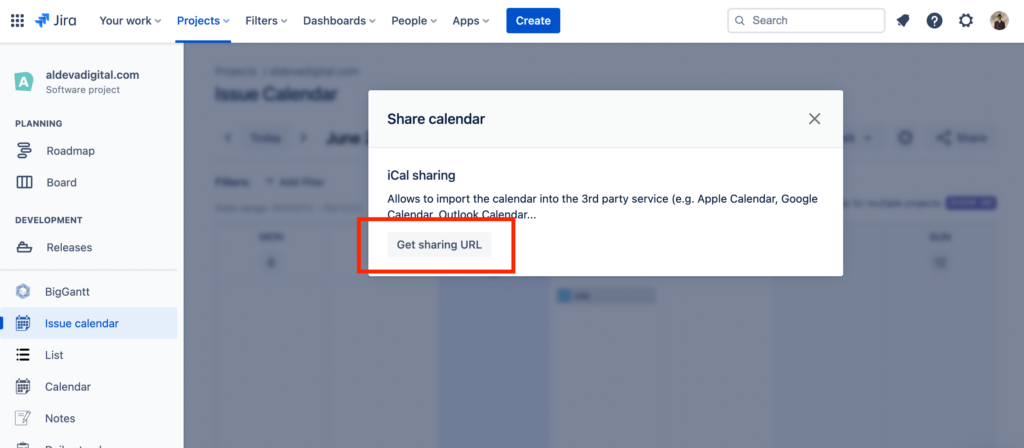The width and height of the screenshot is (1024, 448).
Task: Click the Search input field
Action: 806,21
